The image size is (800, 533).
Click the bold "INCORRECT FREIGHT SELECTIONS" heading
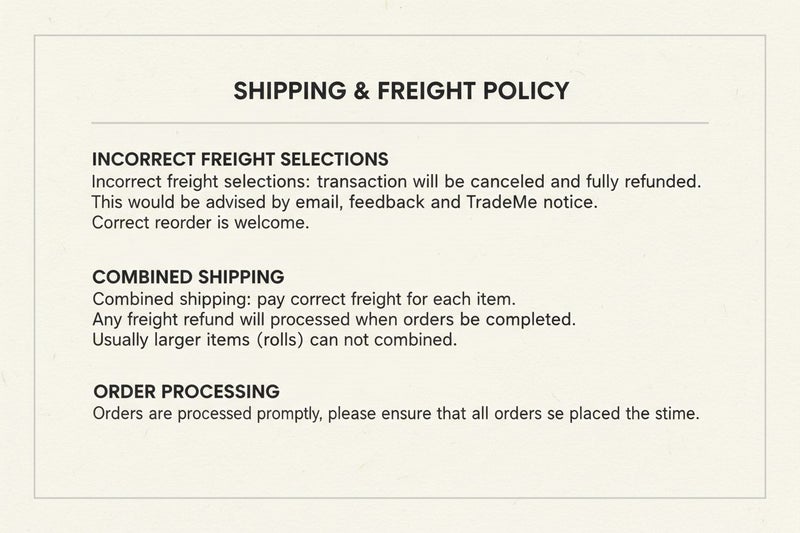(x=240, y=160)
